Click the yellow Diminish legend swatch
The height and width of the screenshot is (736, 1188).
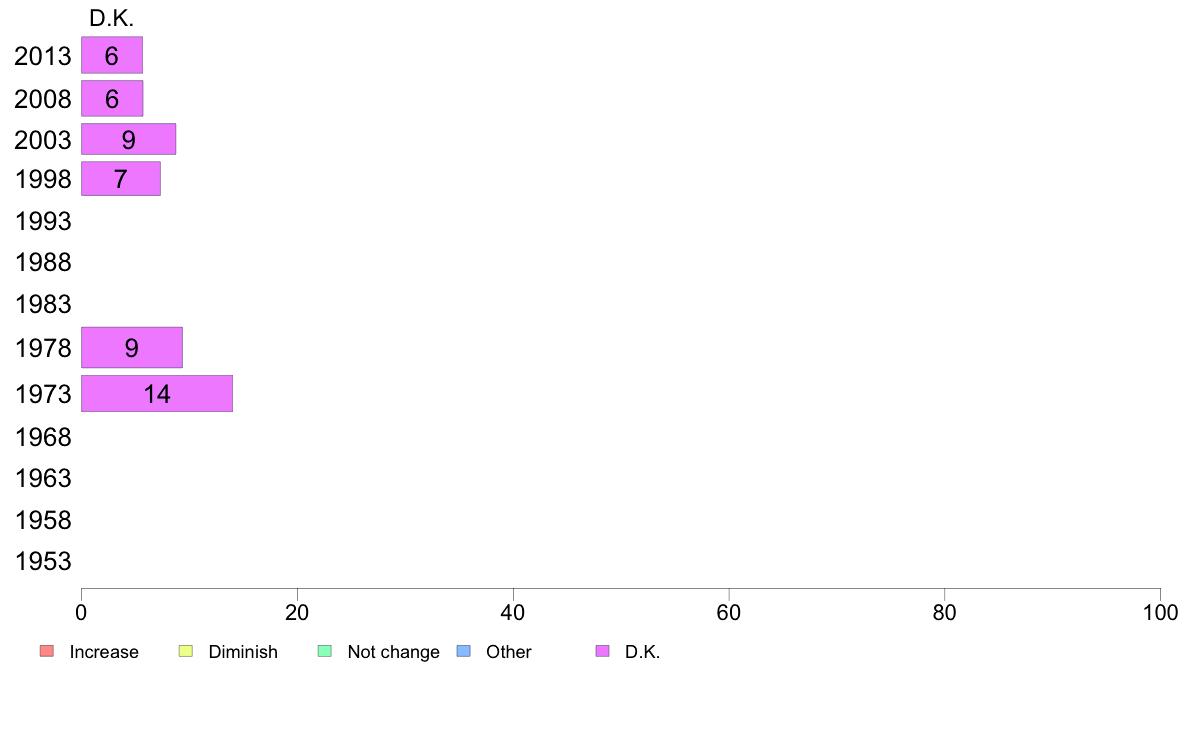tap(186, 651)
